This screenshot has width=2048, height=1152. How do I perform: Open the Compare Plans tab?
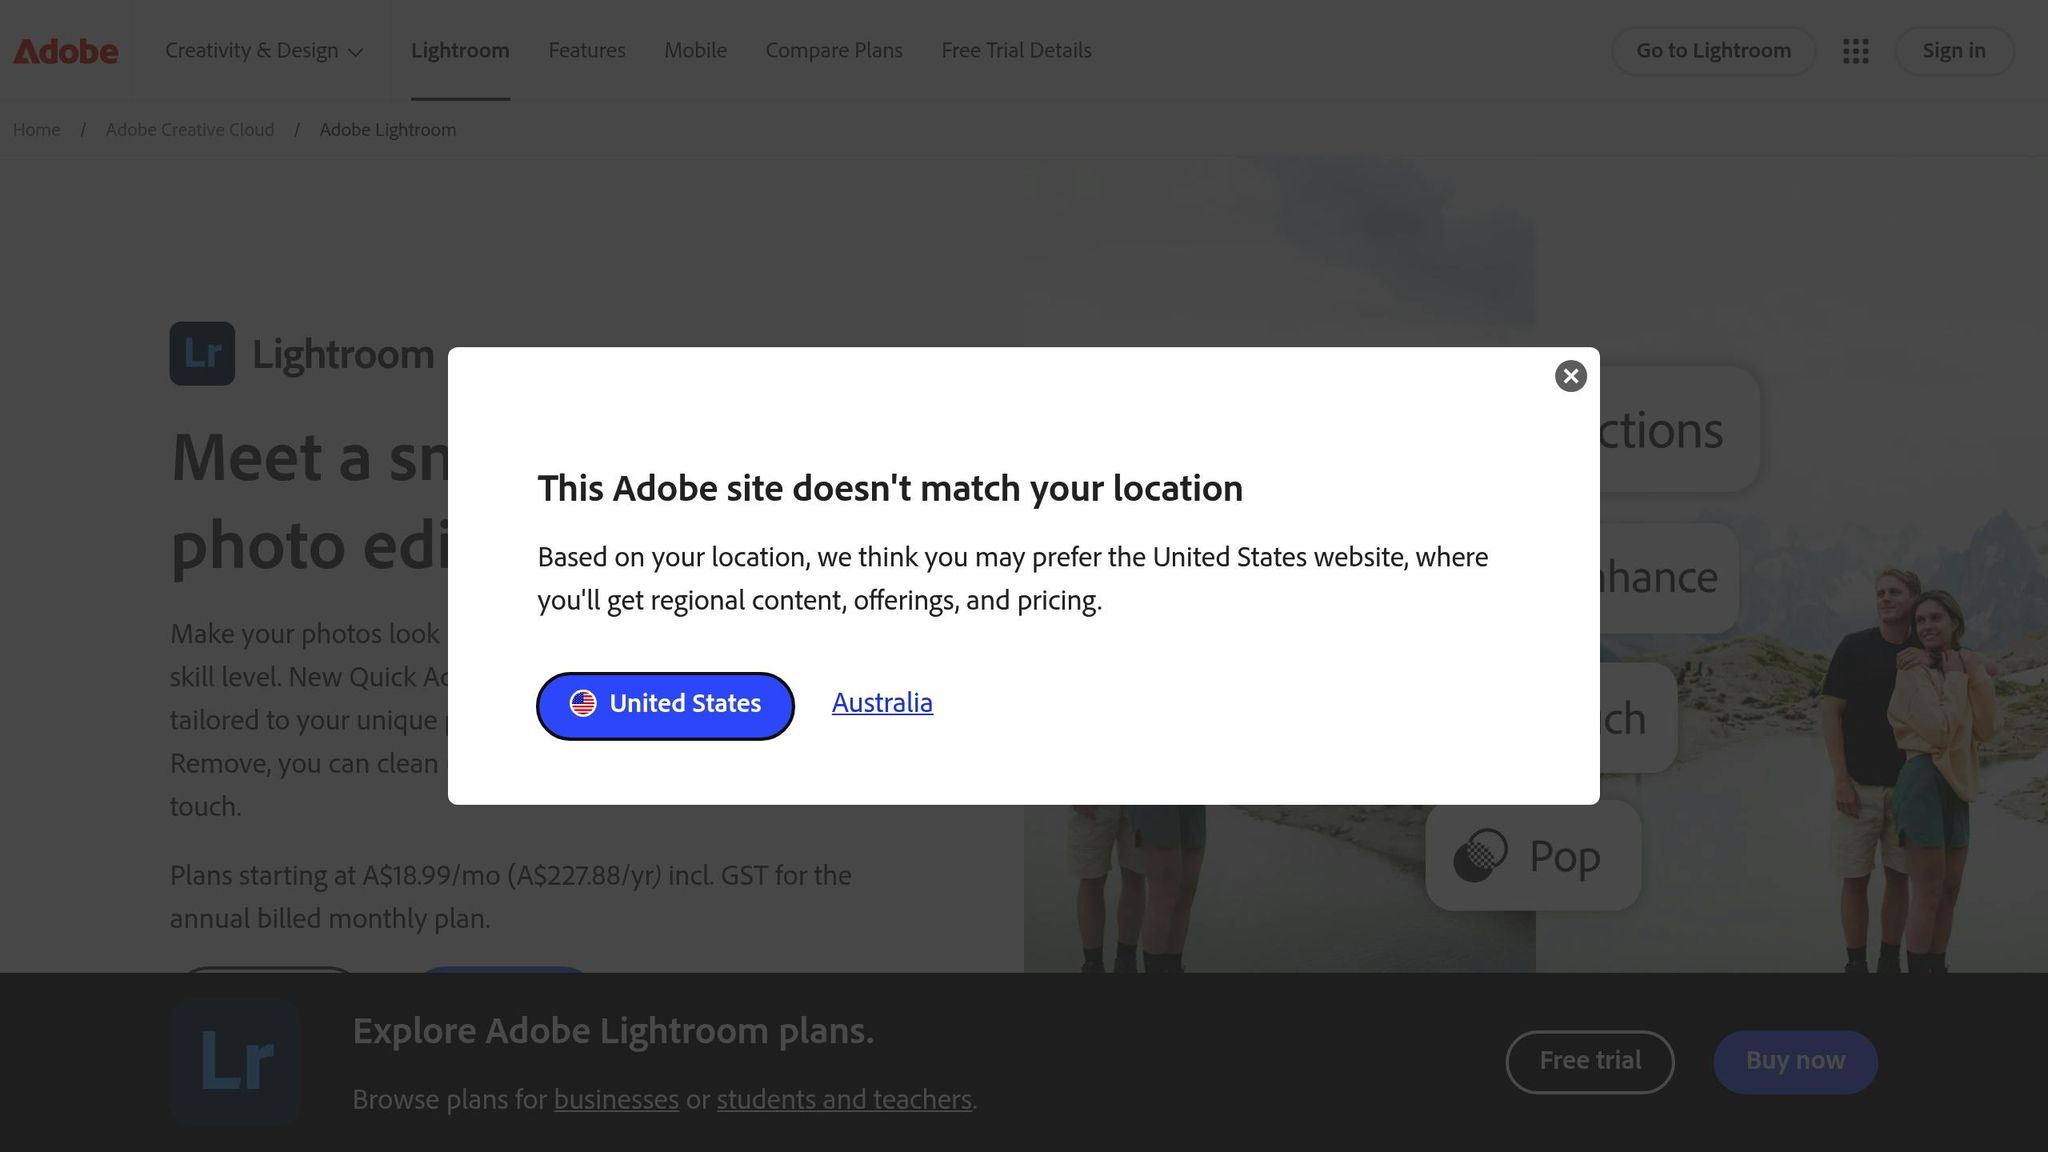point(833,50)
